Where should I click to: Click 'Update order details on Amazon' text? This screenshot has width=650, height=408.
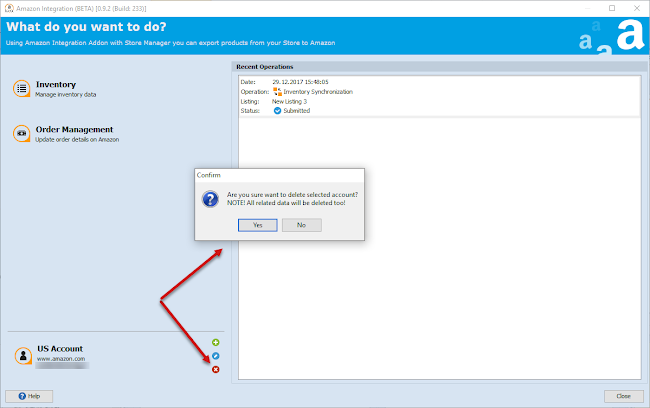77,140
